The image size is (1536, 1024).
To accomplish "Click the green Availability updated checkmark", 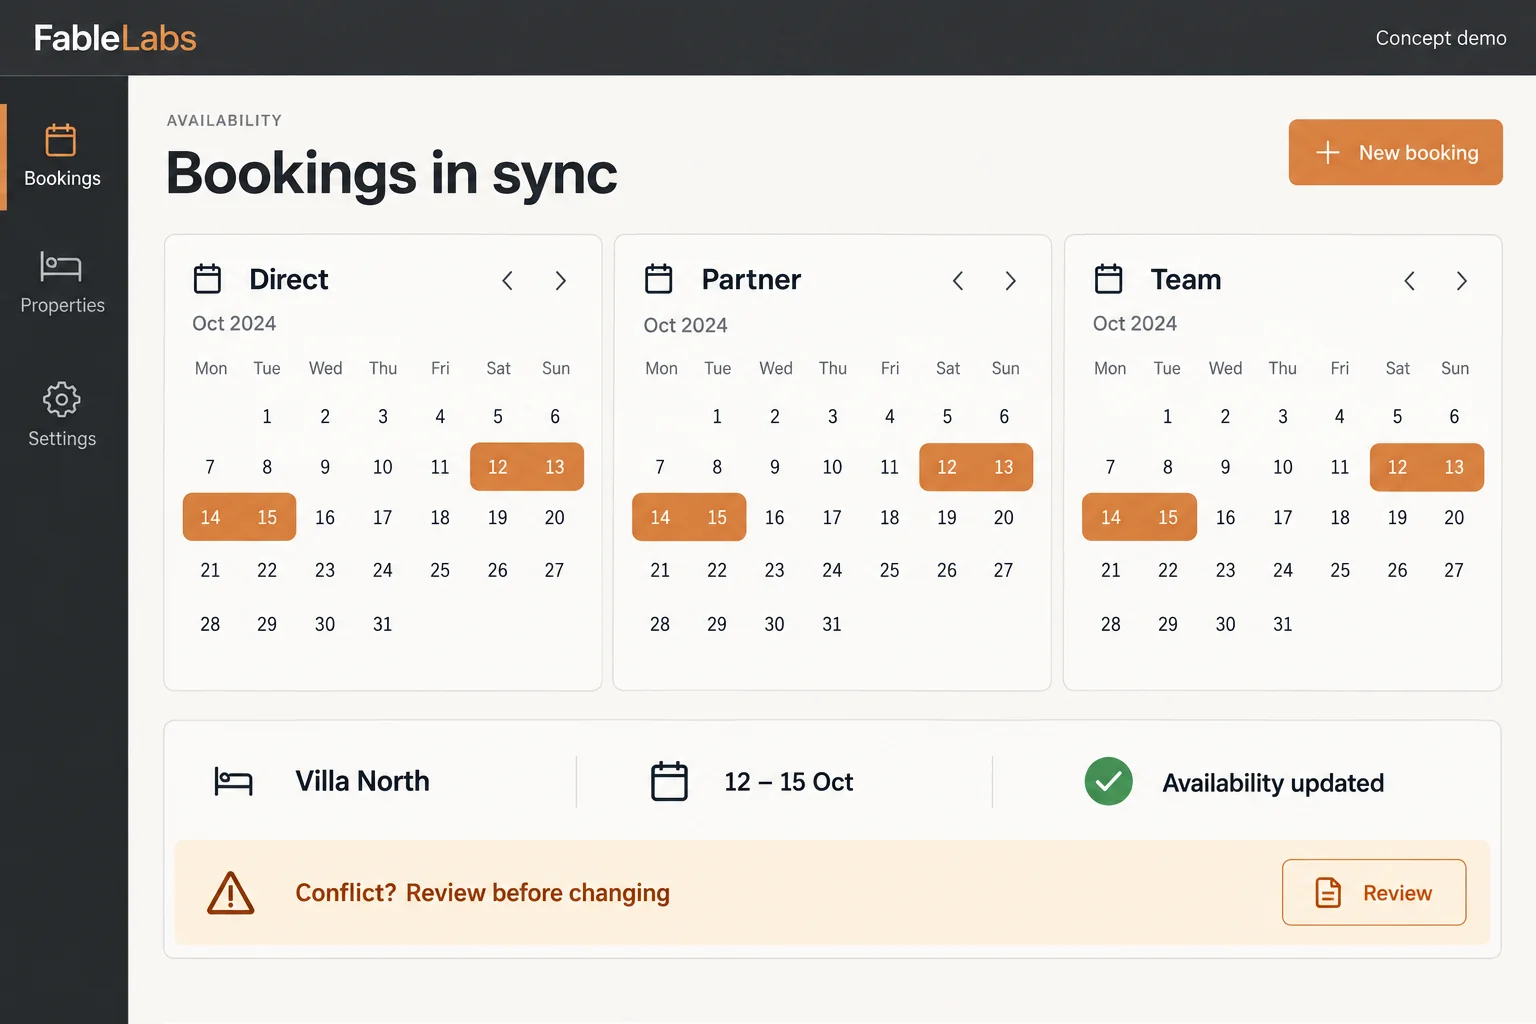I will tap(1109, 781).
